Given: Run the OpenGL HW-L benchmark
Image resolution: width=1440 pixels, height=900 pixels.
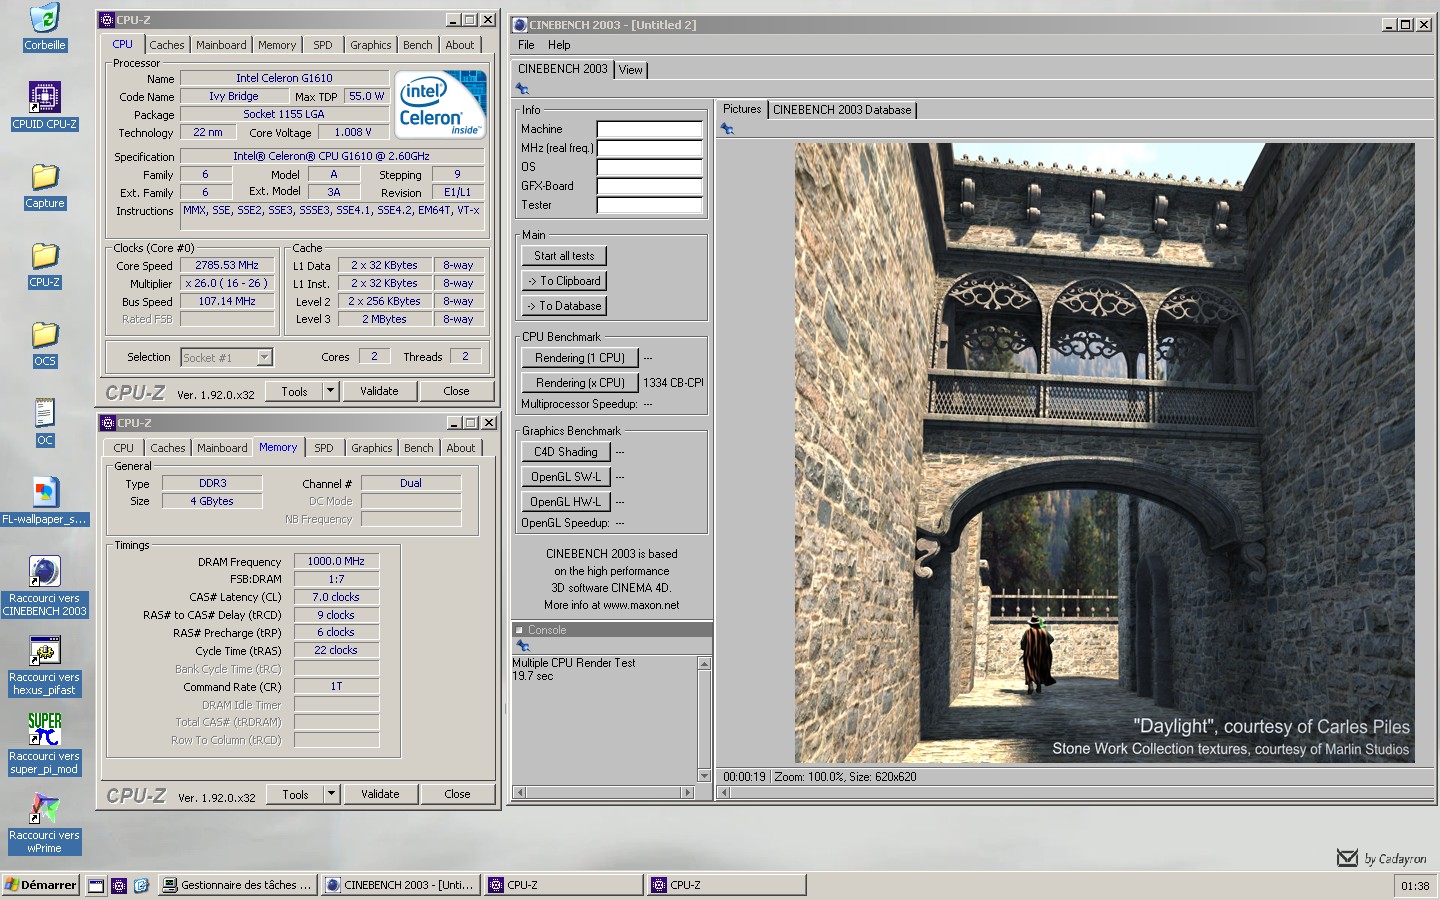Looking at the screenshot, I should click(566, 502).
